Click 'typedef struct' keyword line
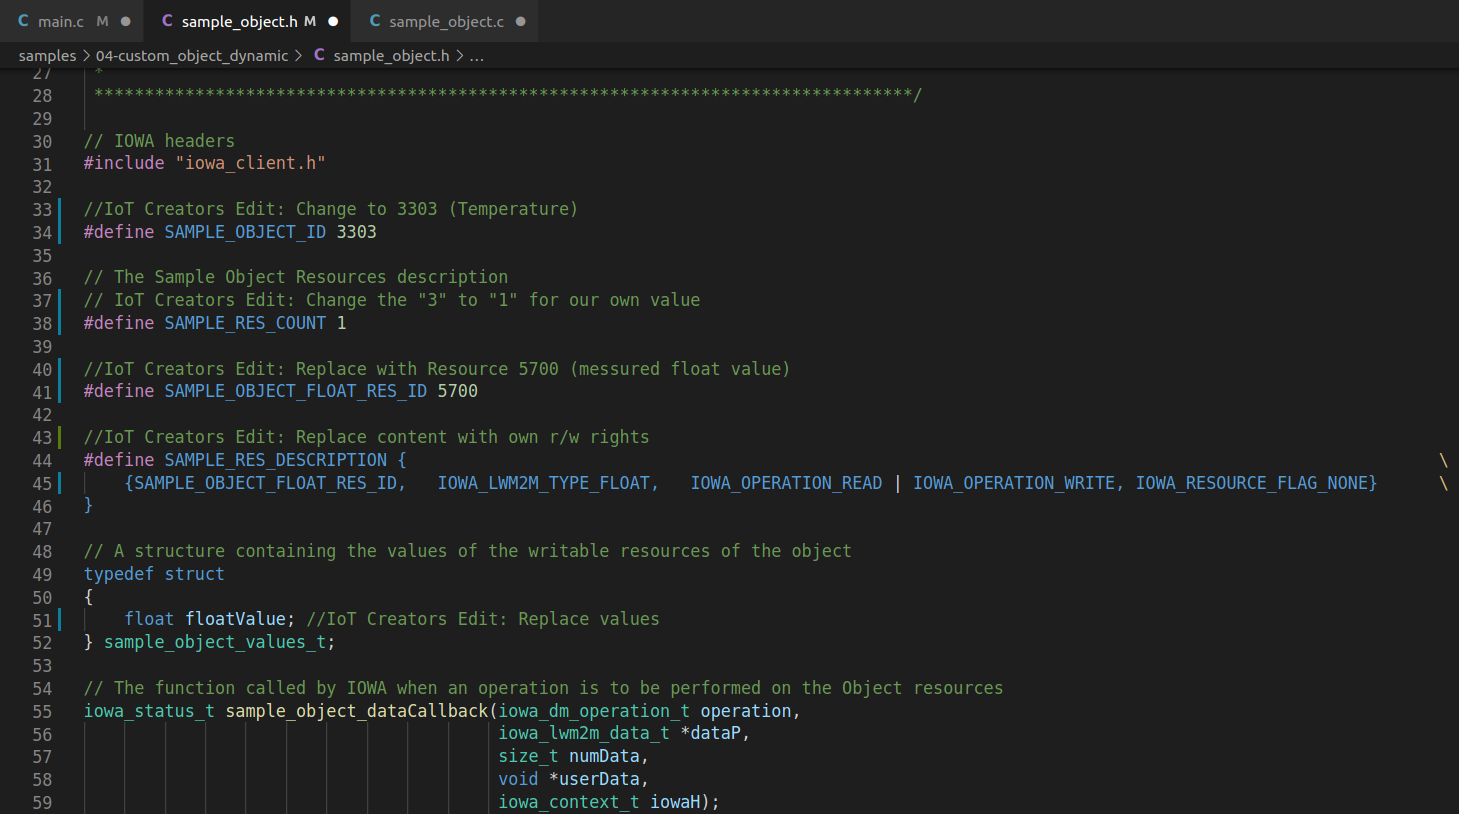 pyautogui.click(x=154, y=574)
